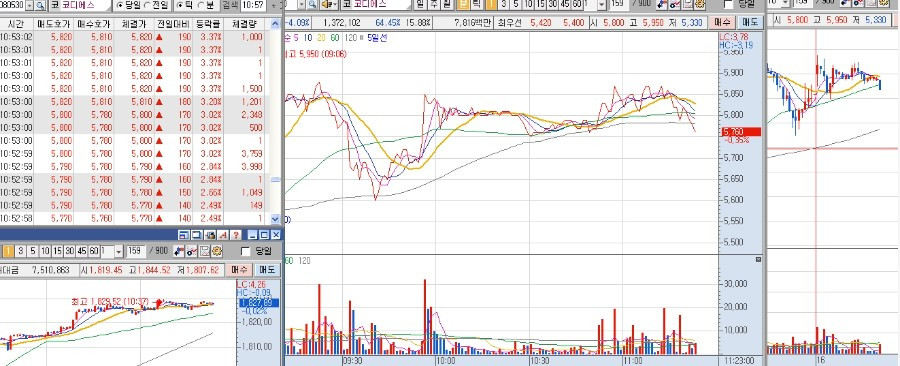The height and width of the screenshot is (366, 900).
Task: Expand the minute interval dropdown in main chart
Action: coord(602,5)
